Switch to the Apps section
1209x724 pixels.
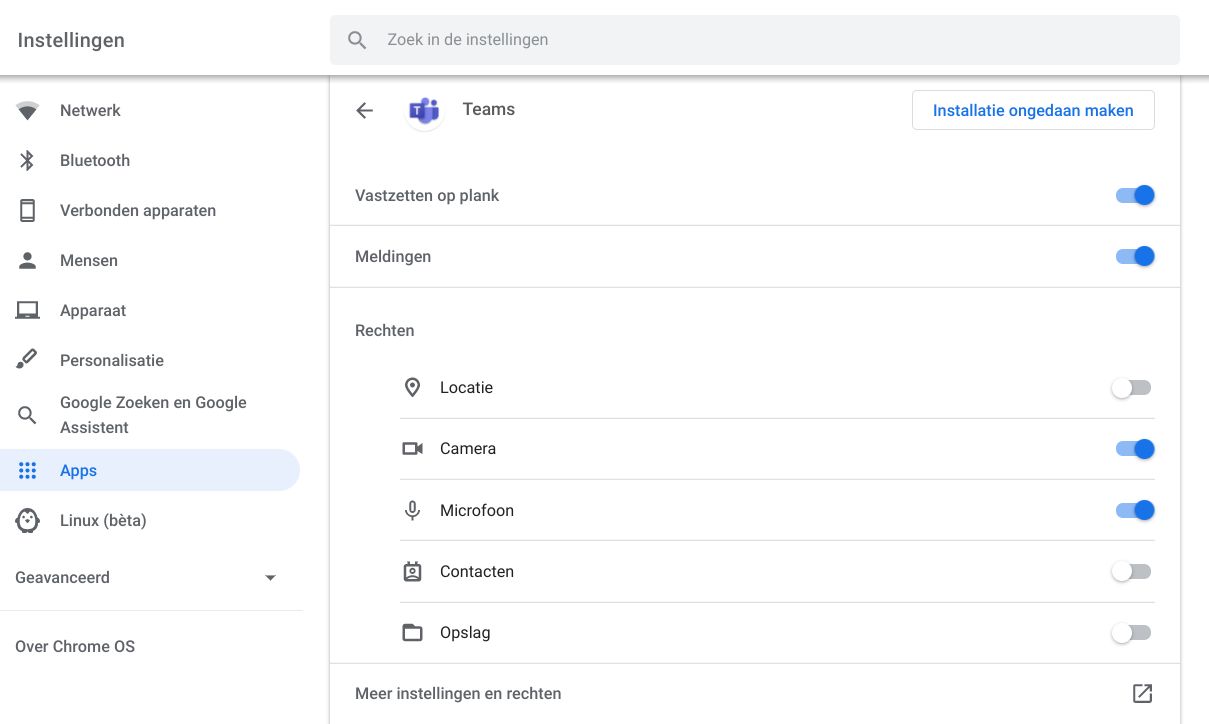(78, 470)
